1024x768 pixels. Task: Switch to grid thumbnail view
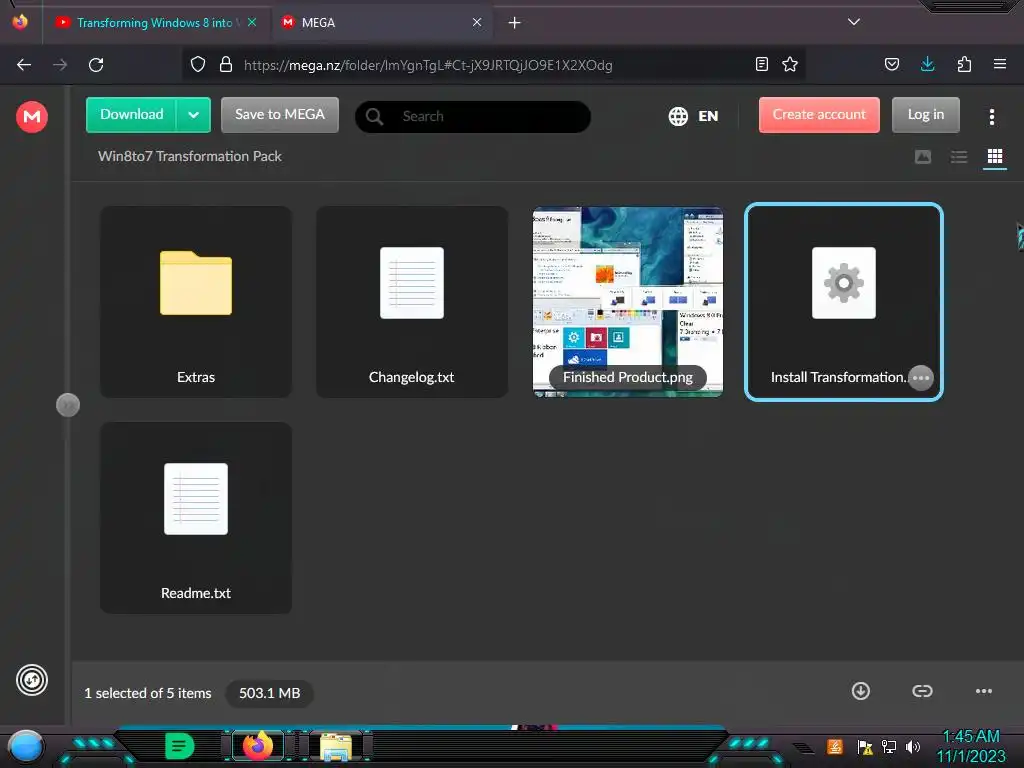(x=995, y=157)
